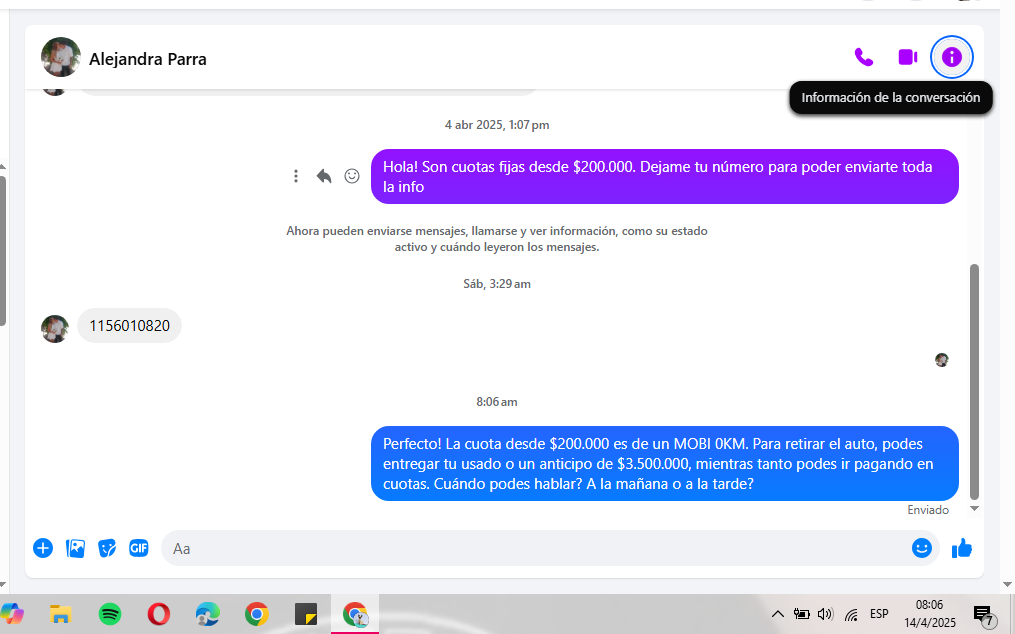Image resolution: width=1015 pixels, height=634 pixels.
Task: Open the notification center with 7 notifications
Action: 984,615
